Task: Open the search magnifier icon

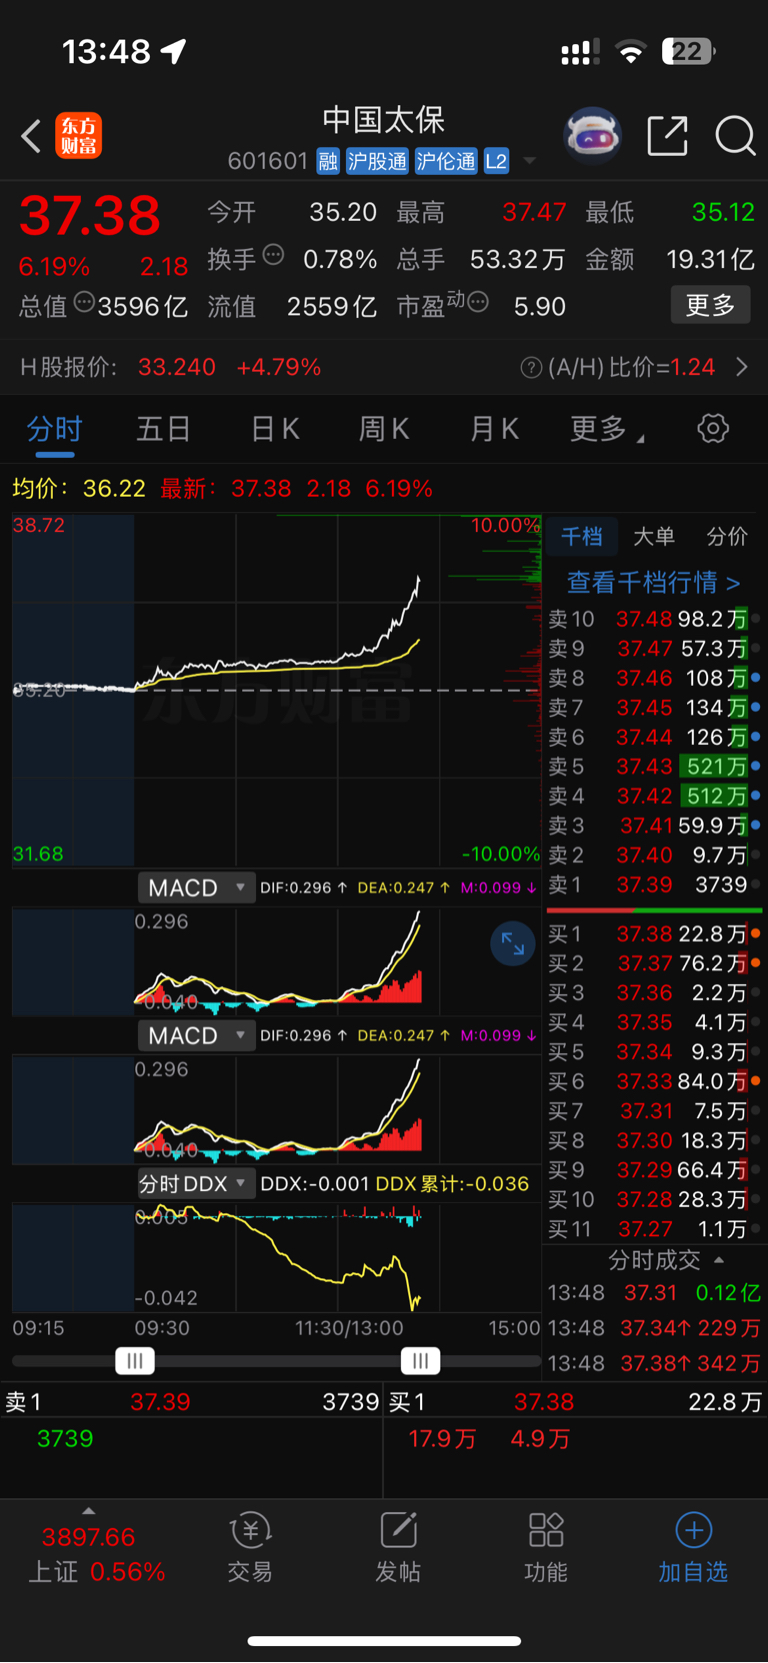Action: pyautogui.click(x=735, y=136)
